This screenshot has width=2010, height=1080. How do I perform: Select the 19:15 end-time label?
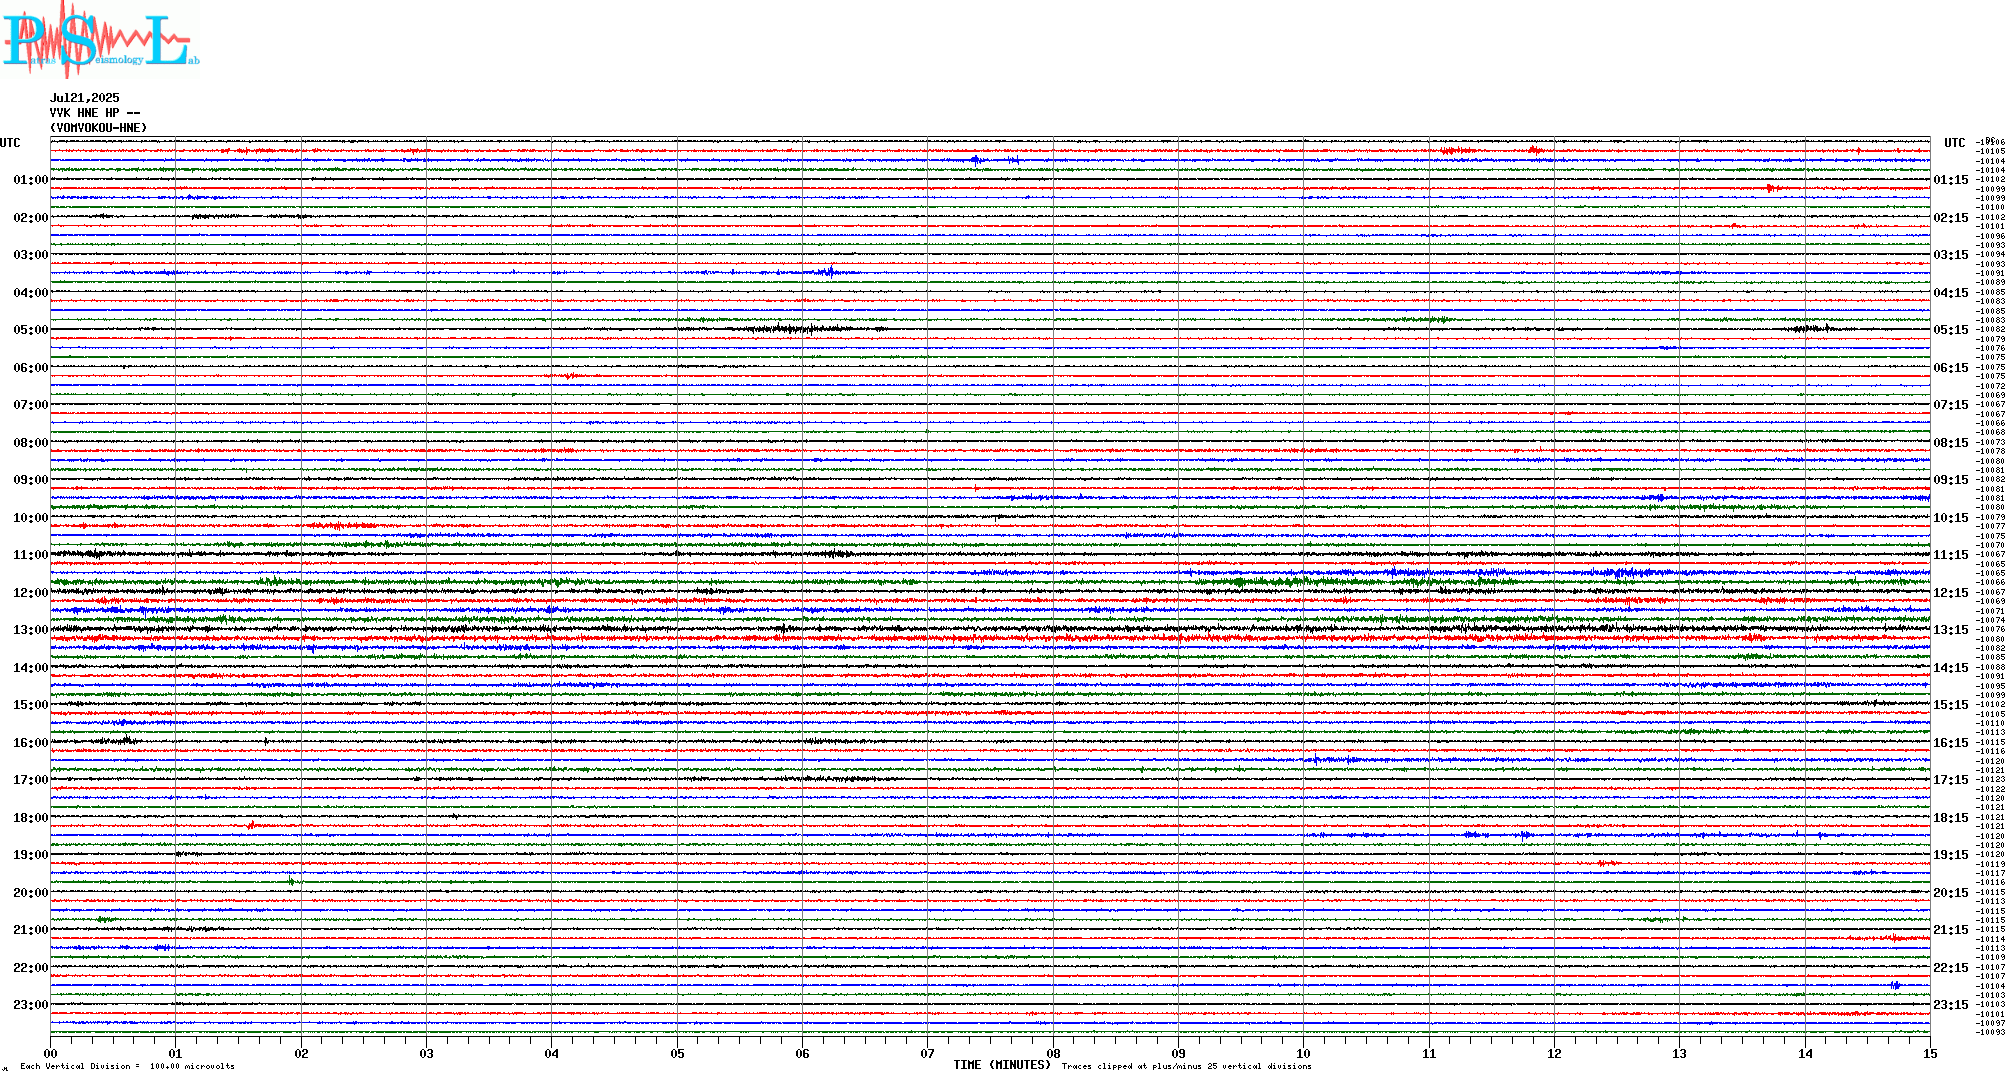pos(1951,855)
